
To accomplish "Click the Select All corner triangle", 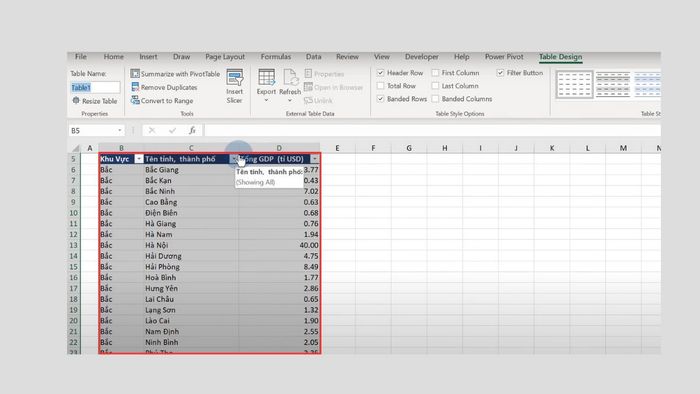I will (x=76, y=148).
